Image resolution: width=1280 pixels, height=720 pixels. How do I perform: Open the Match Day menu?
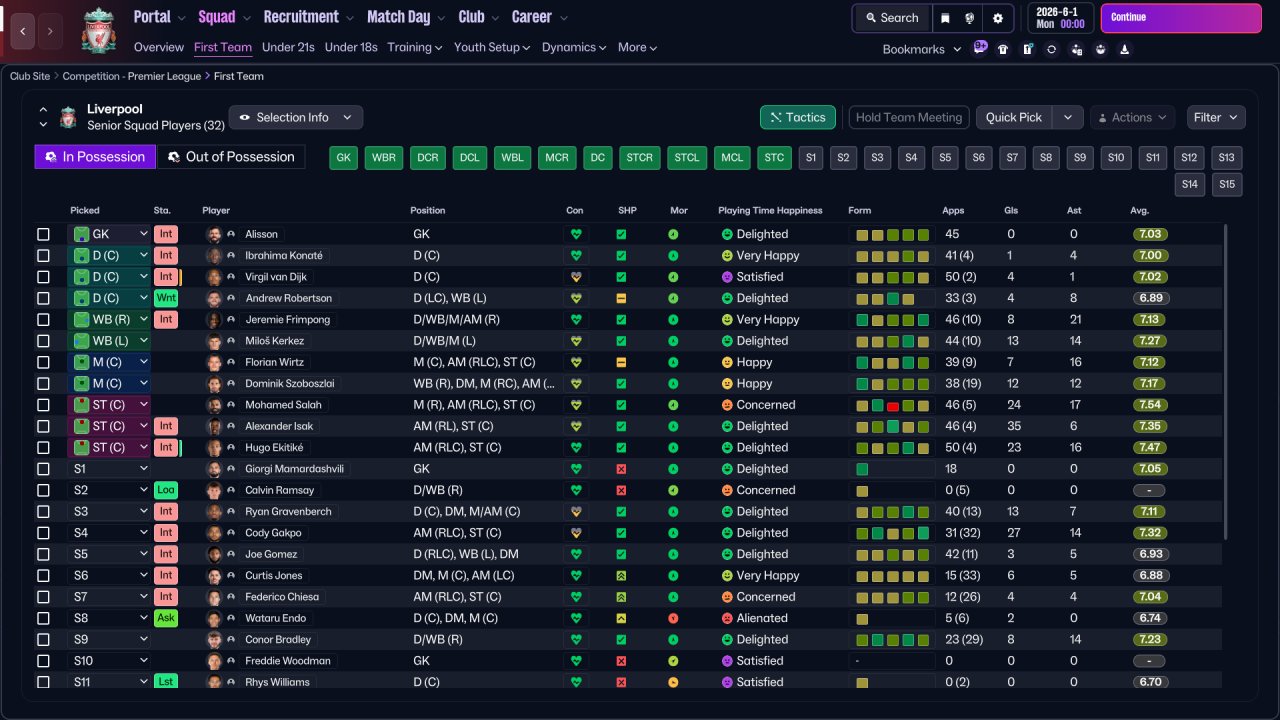[x=405, y=17]
